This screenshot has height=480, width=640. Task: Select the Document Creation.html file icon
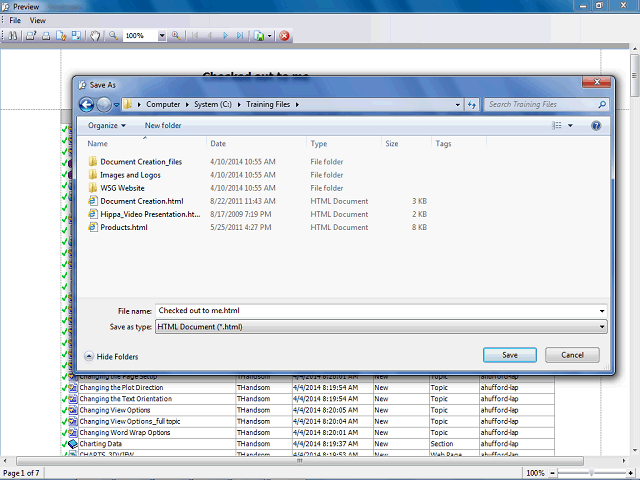(x=93, y=201)
